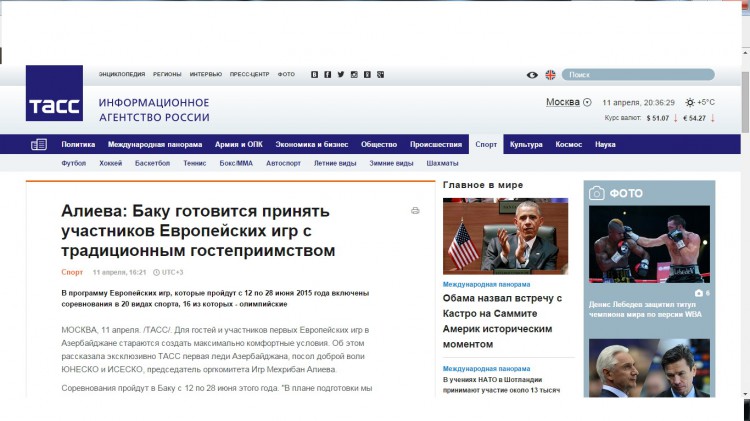
Task: Toggle the eye accessibility view icon
Action: click(532, 75)
